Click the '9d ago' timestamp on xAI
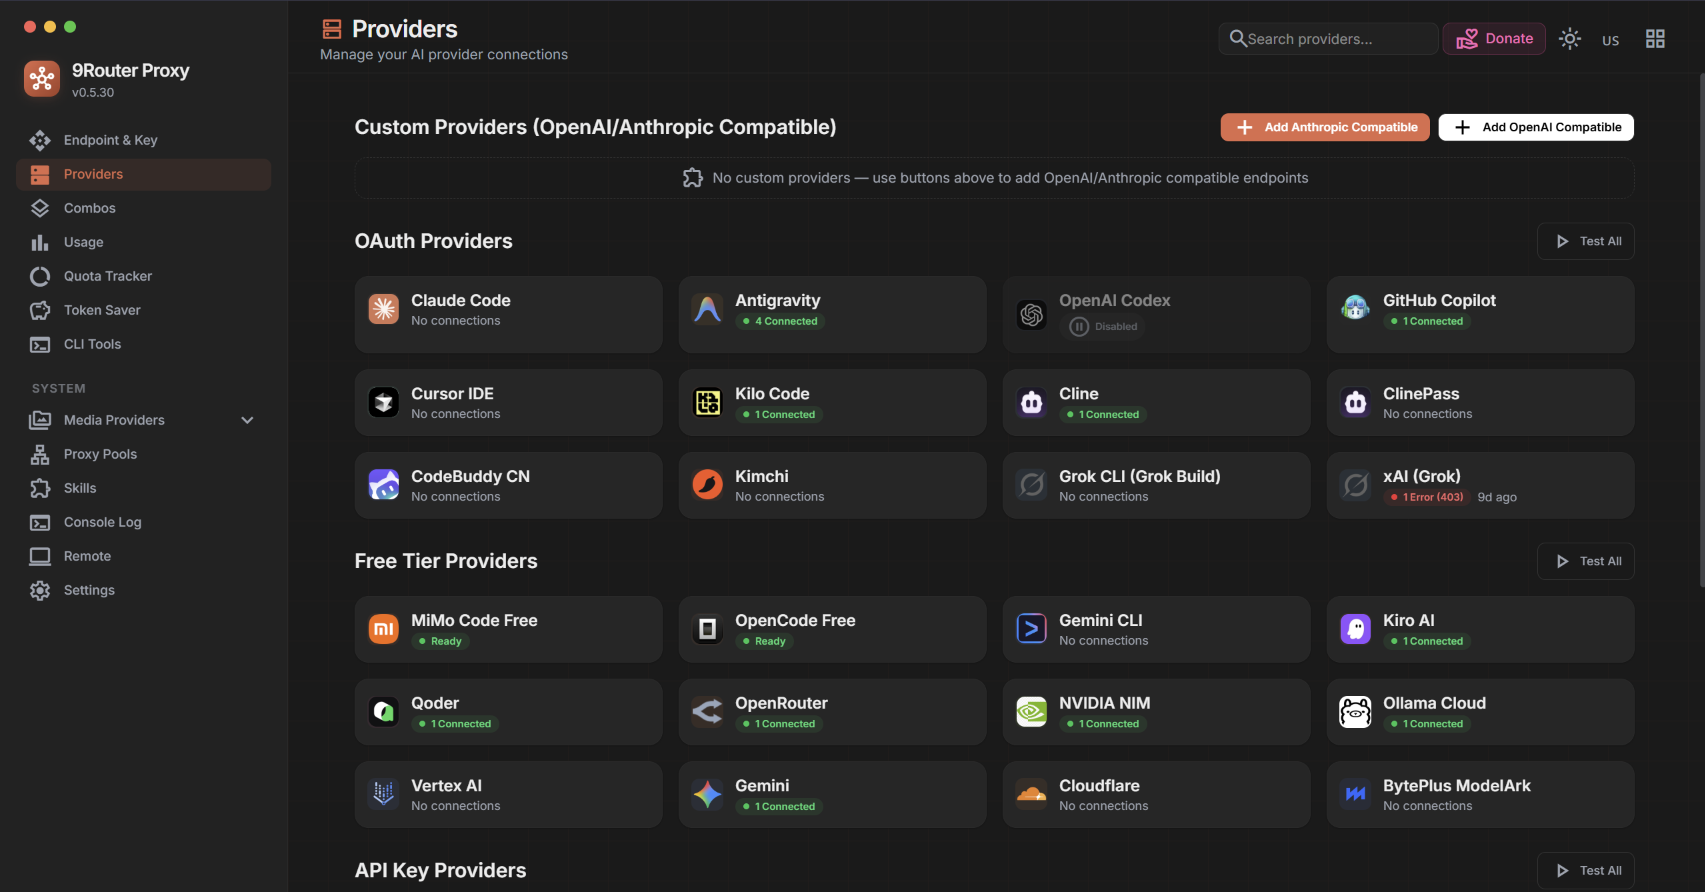Image resolution: width=1705 pixels, height=892 pixels. coord(1497,497)
